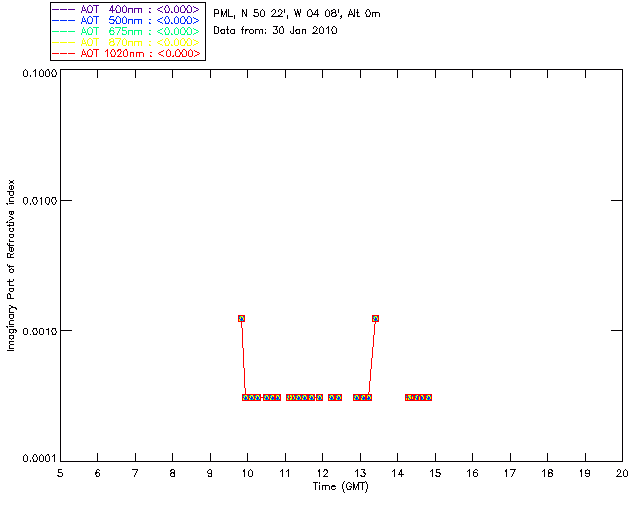
Task: Click the 'Imaginary Part of Refractive Index' axis label
Action: pyautogui.click(x=11, y=265)
